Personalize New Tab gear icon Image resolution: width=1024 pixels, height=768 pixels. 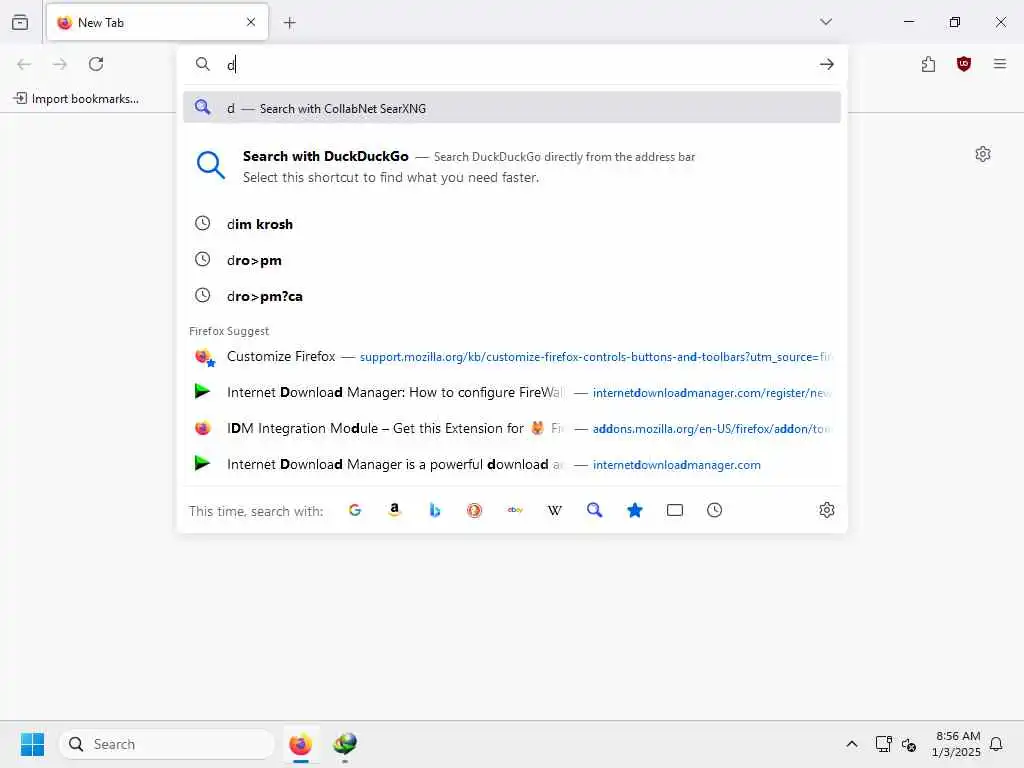[983, 154]
